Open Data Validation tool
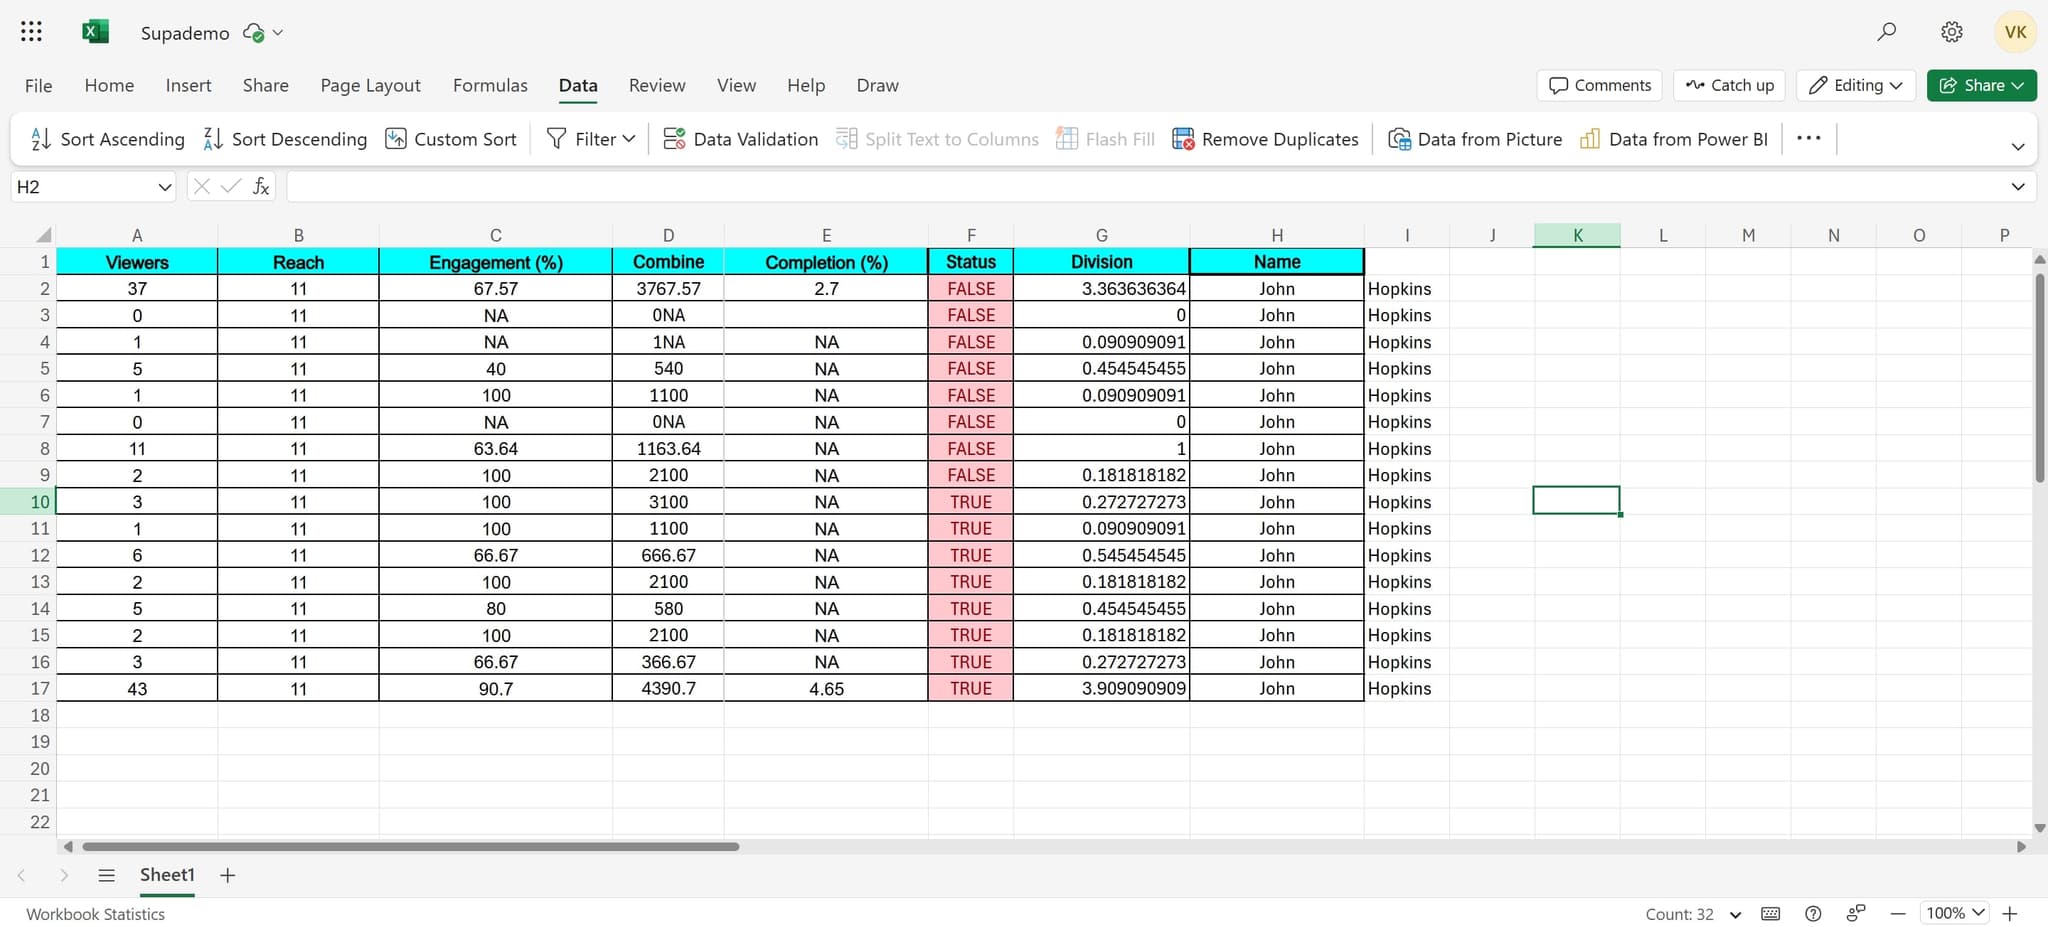The height and width of the screenshot is (927, 2048). pos(741,139)
